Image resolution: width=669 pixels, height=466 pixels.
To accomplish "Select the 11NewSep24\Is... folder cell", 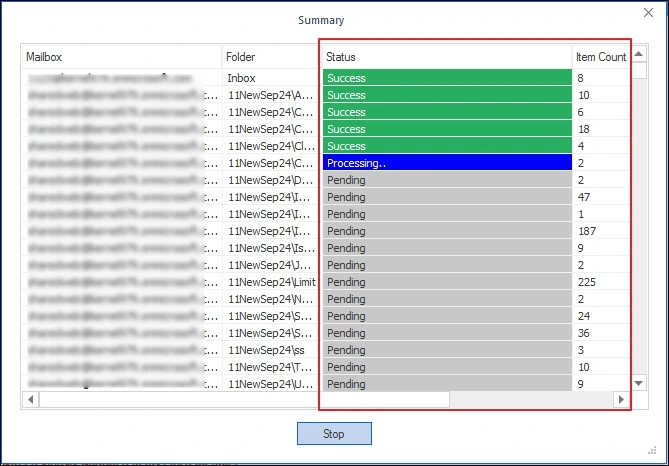I will click(x=270, y=248).
